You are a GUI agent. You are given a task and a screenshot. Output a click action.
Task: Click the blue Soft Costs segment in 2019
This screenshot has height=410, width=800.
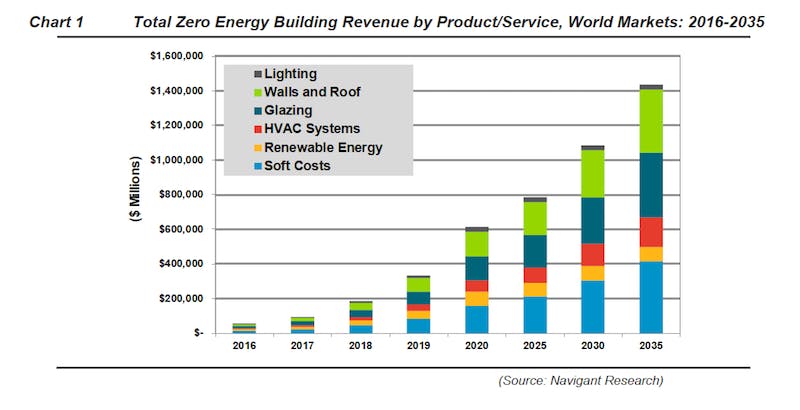tap(421, 325)
